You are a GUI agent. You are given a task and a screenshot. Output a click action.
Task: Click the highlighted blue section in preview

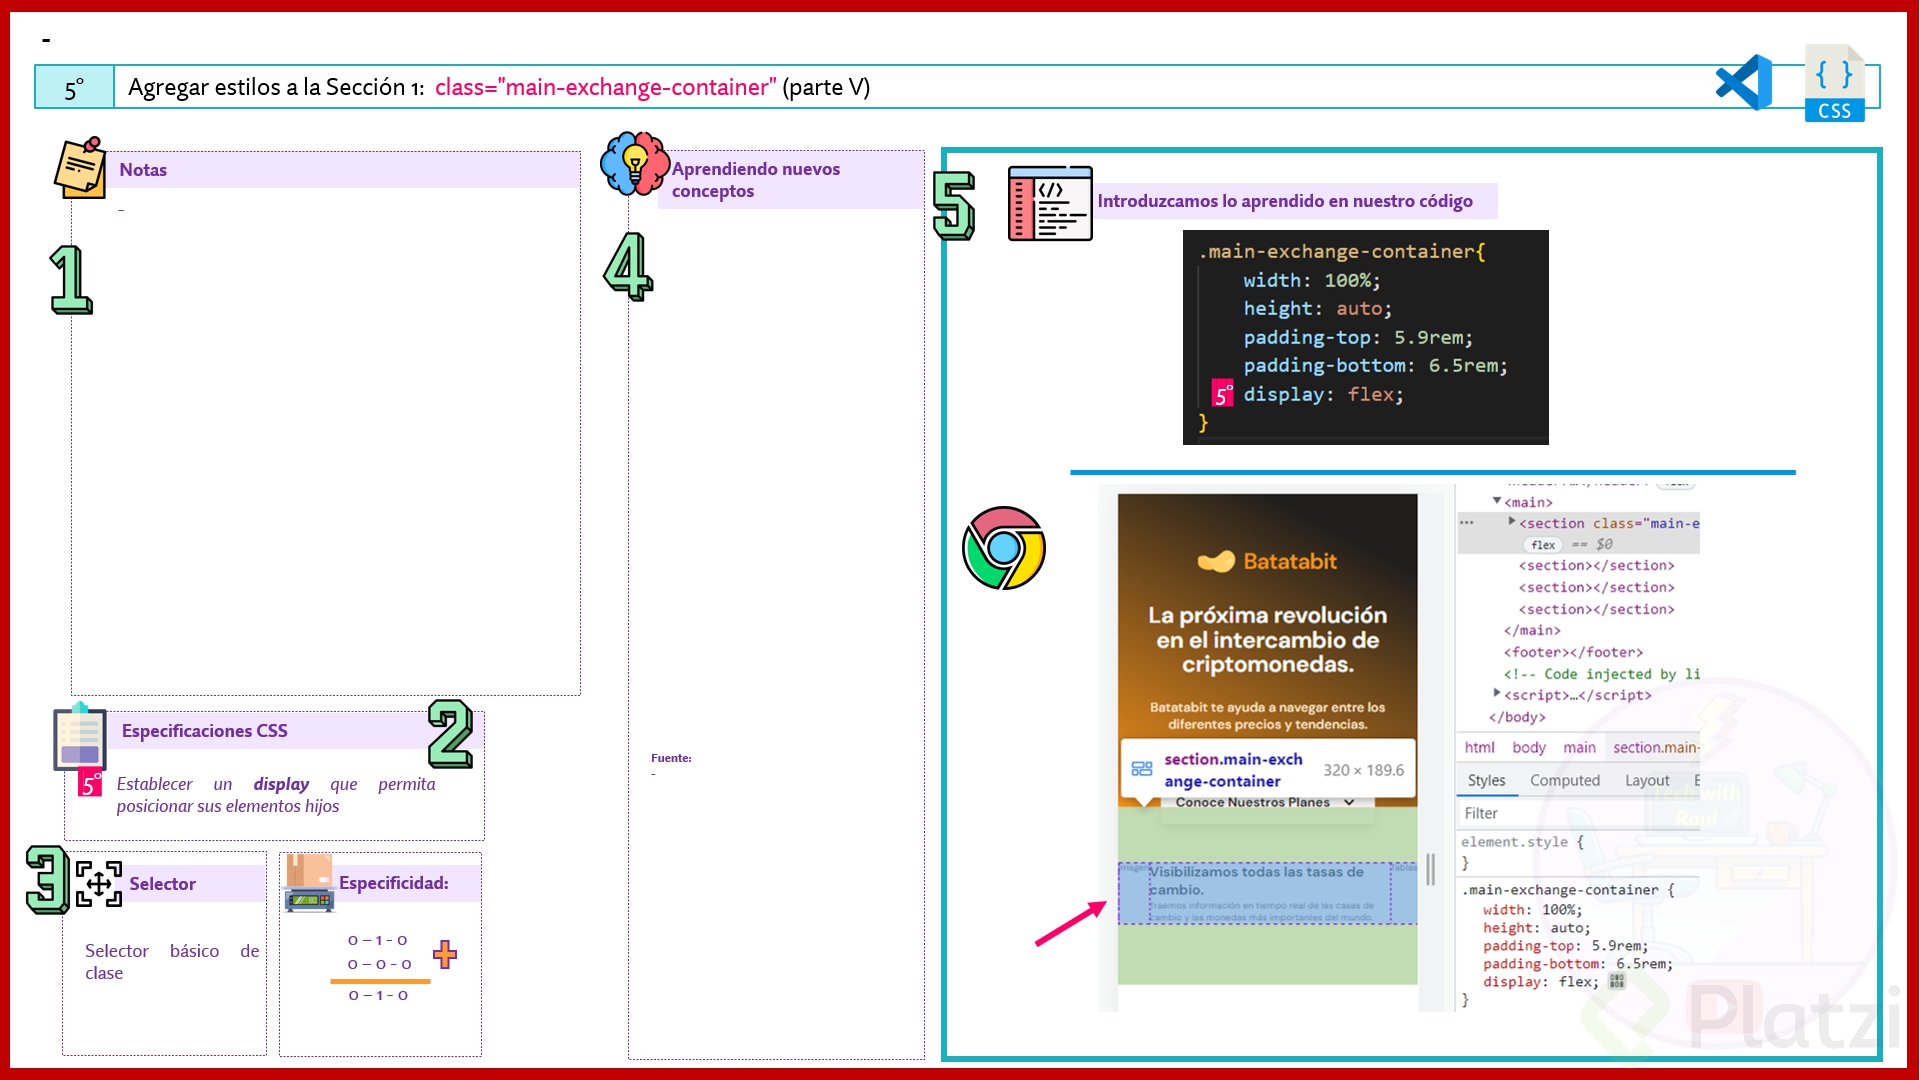[1267, 893]
